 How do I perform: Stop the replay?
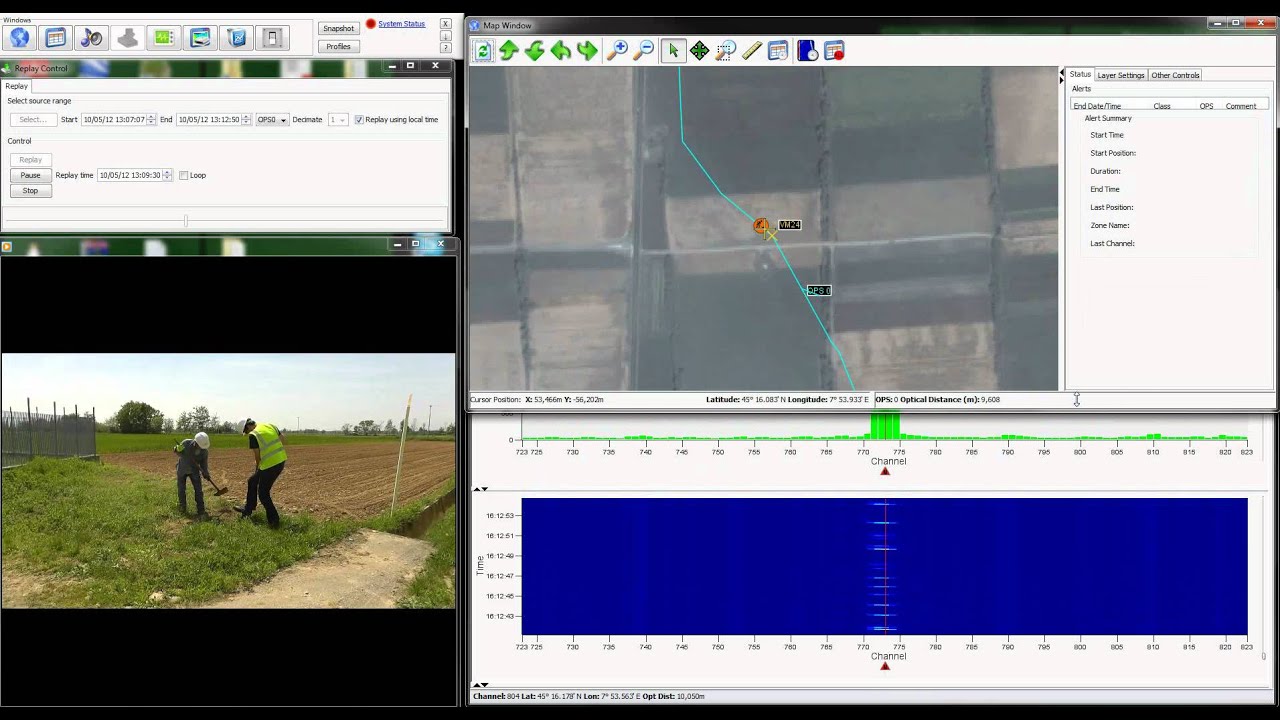(30, 190)
